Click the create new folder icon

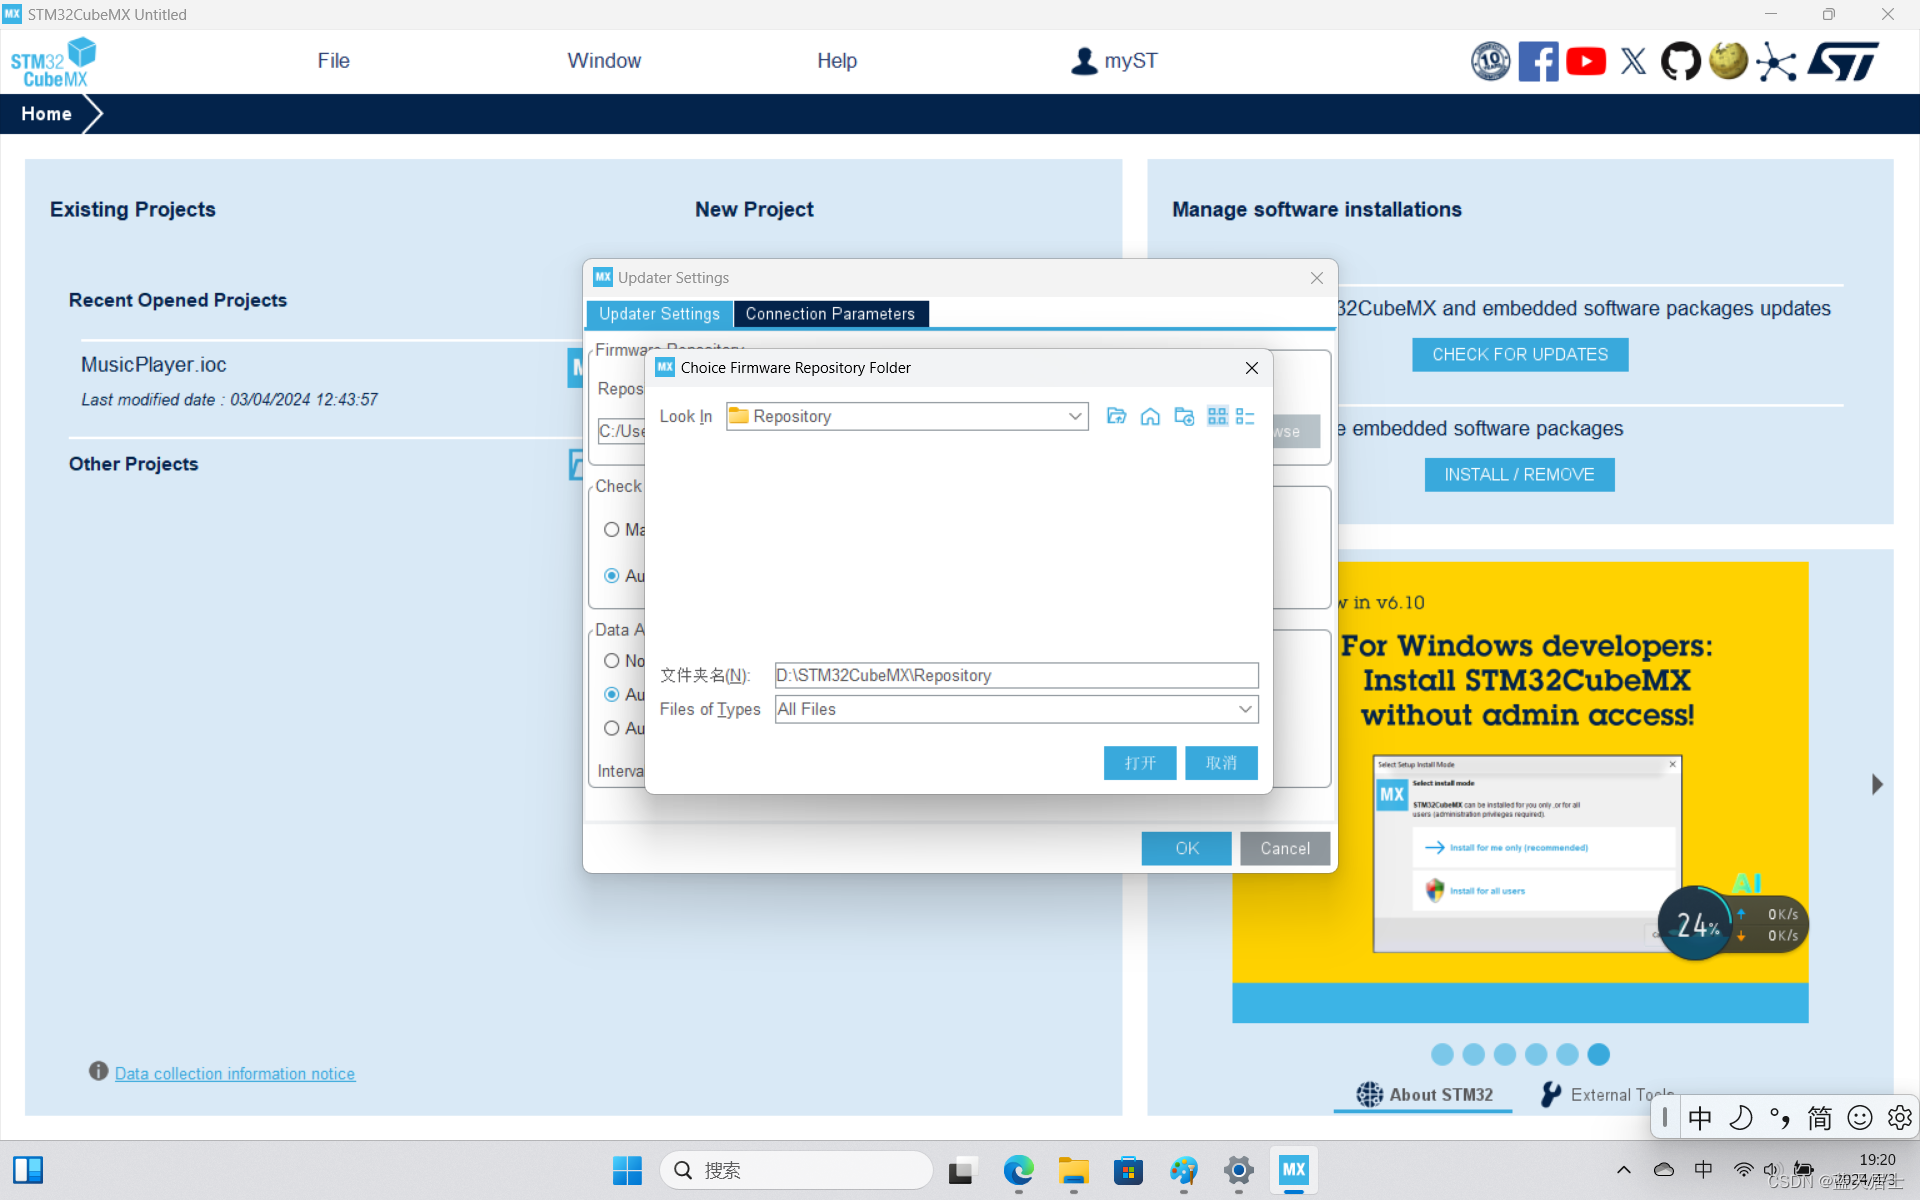click(x=1184, y=416)
